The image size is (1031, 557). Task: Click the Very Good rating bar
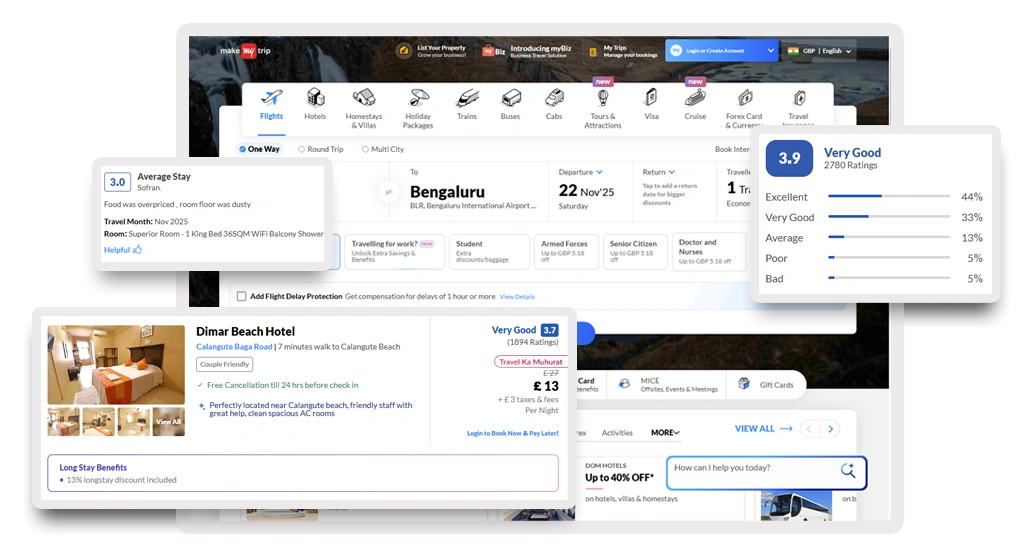click(889, 216)
